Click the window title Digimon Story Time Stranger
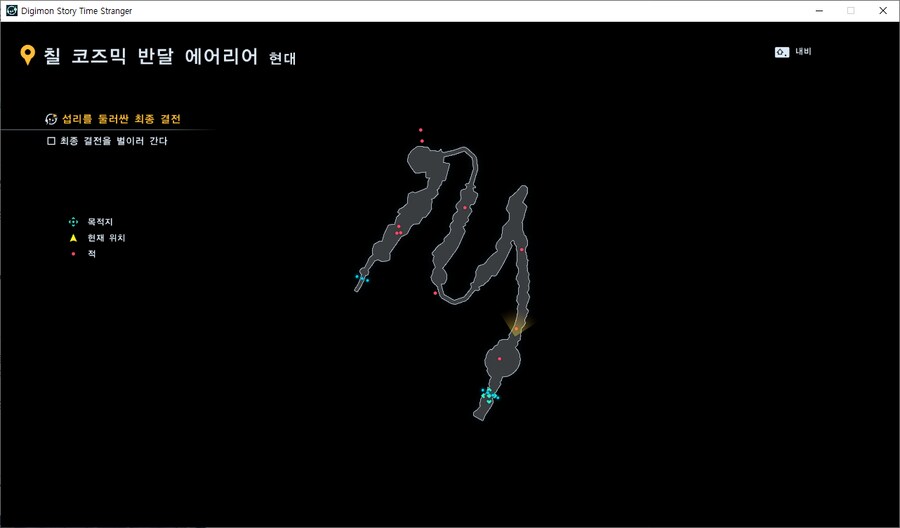Screen dimensions: 900x528 pos(77,10)
